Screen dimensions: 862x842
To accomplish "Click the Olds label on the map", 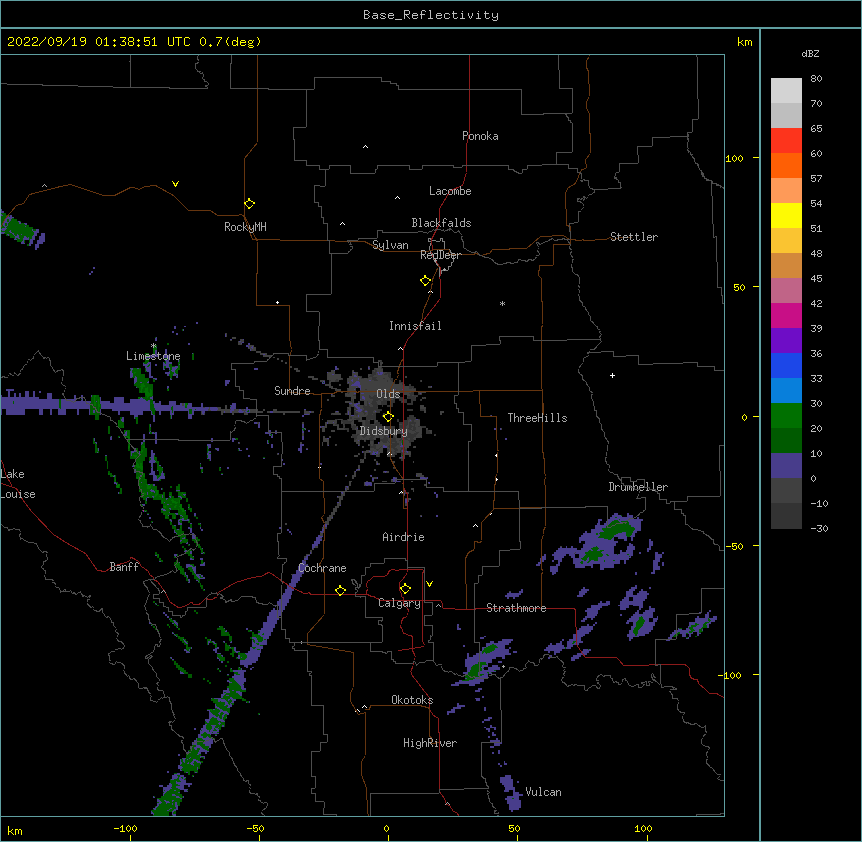I will pyautogui.click(x=388, y=394).
